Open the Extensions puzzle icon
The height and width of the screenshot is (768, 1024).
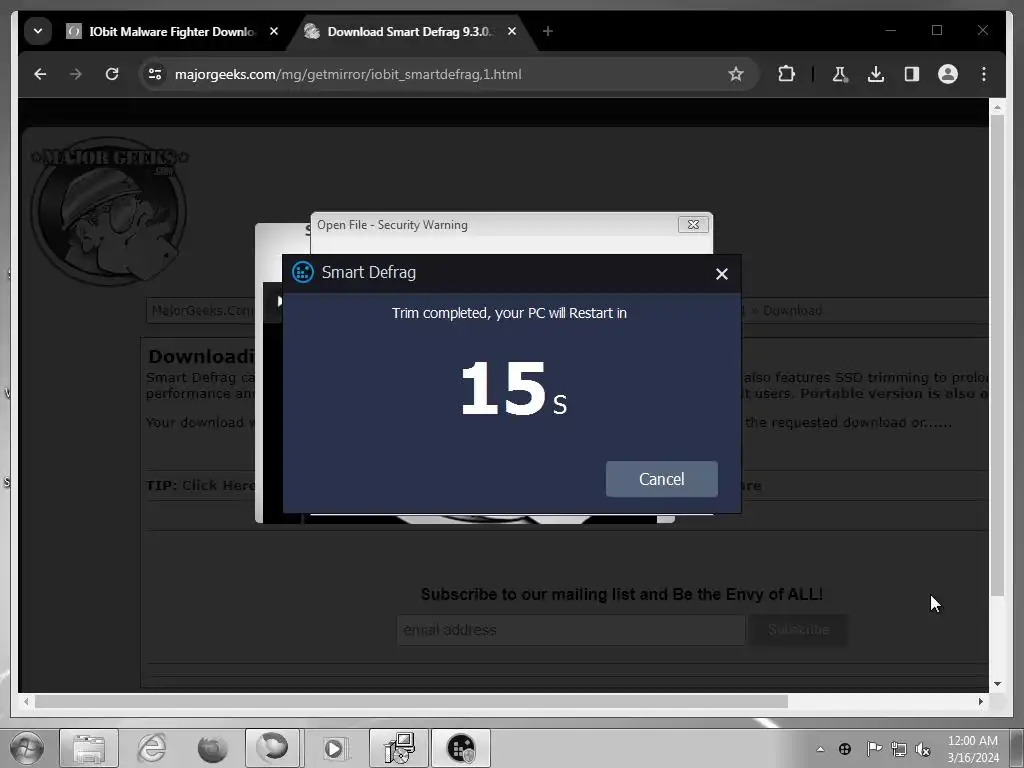click(786, 74)
